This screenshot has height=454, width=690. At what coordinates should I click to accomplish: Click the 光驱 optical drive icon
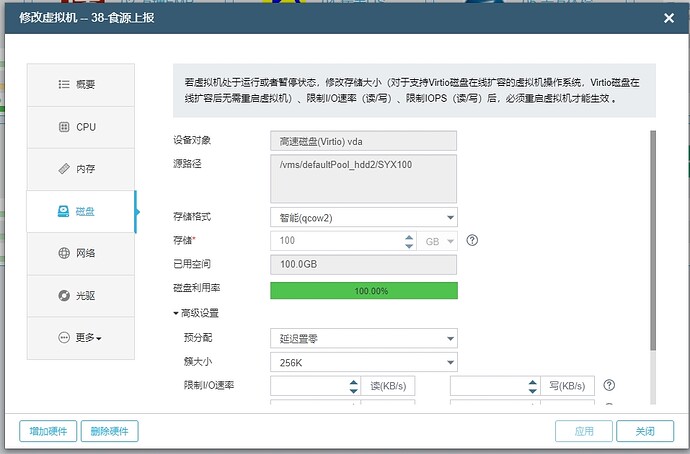point(64,295)
